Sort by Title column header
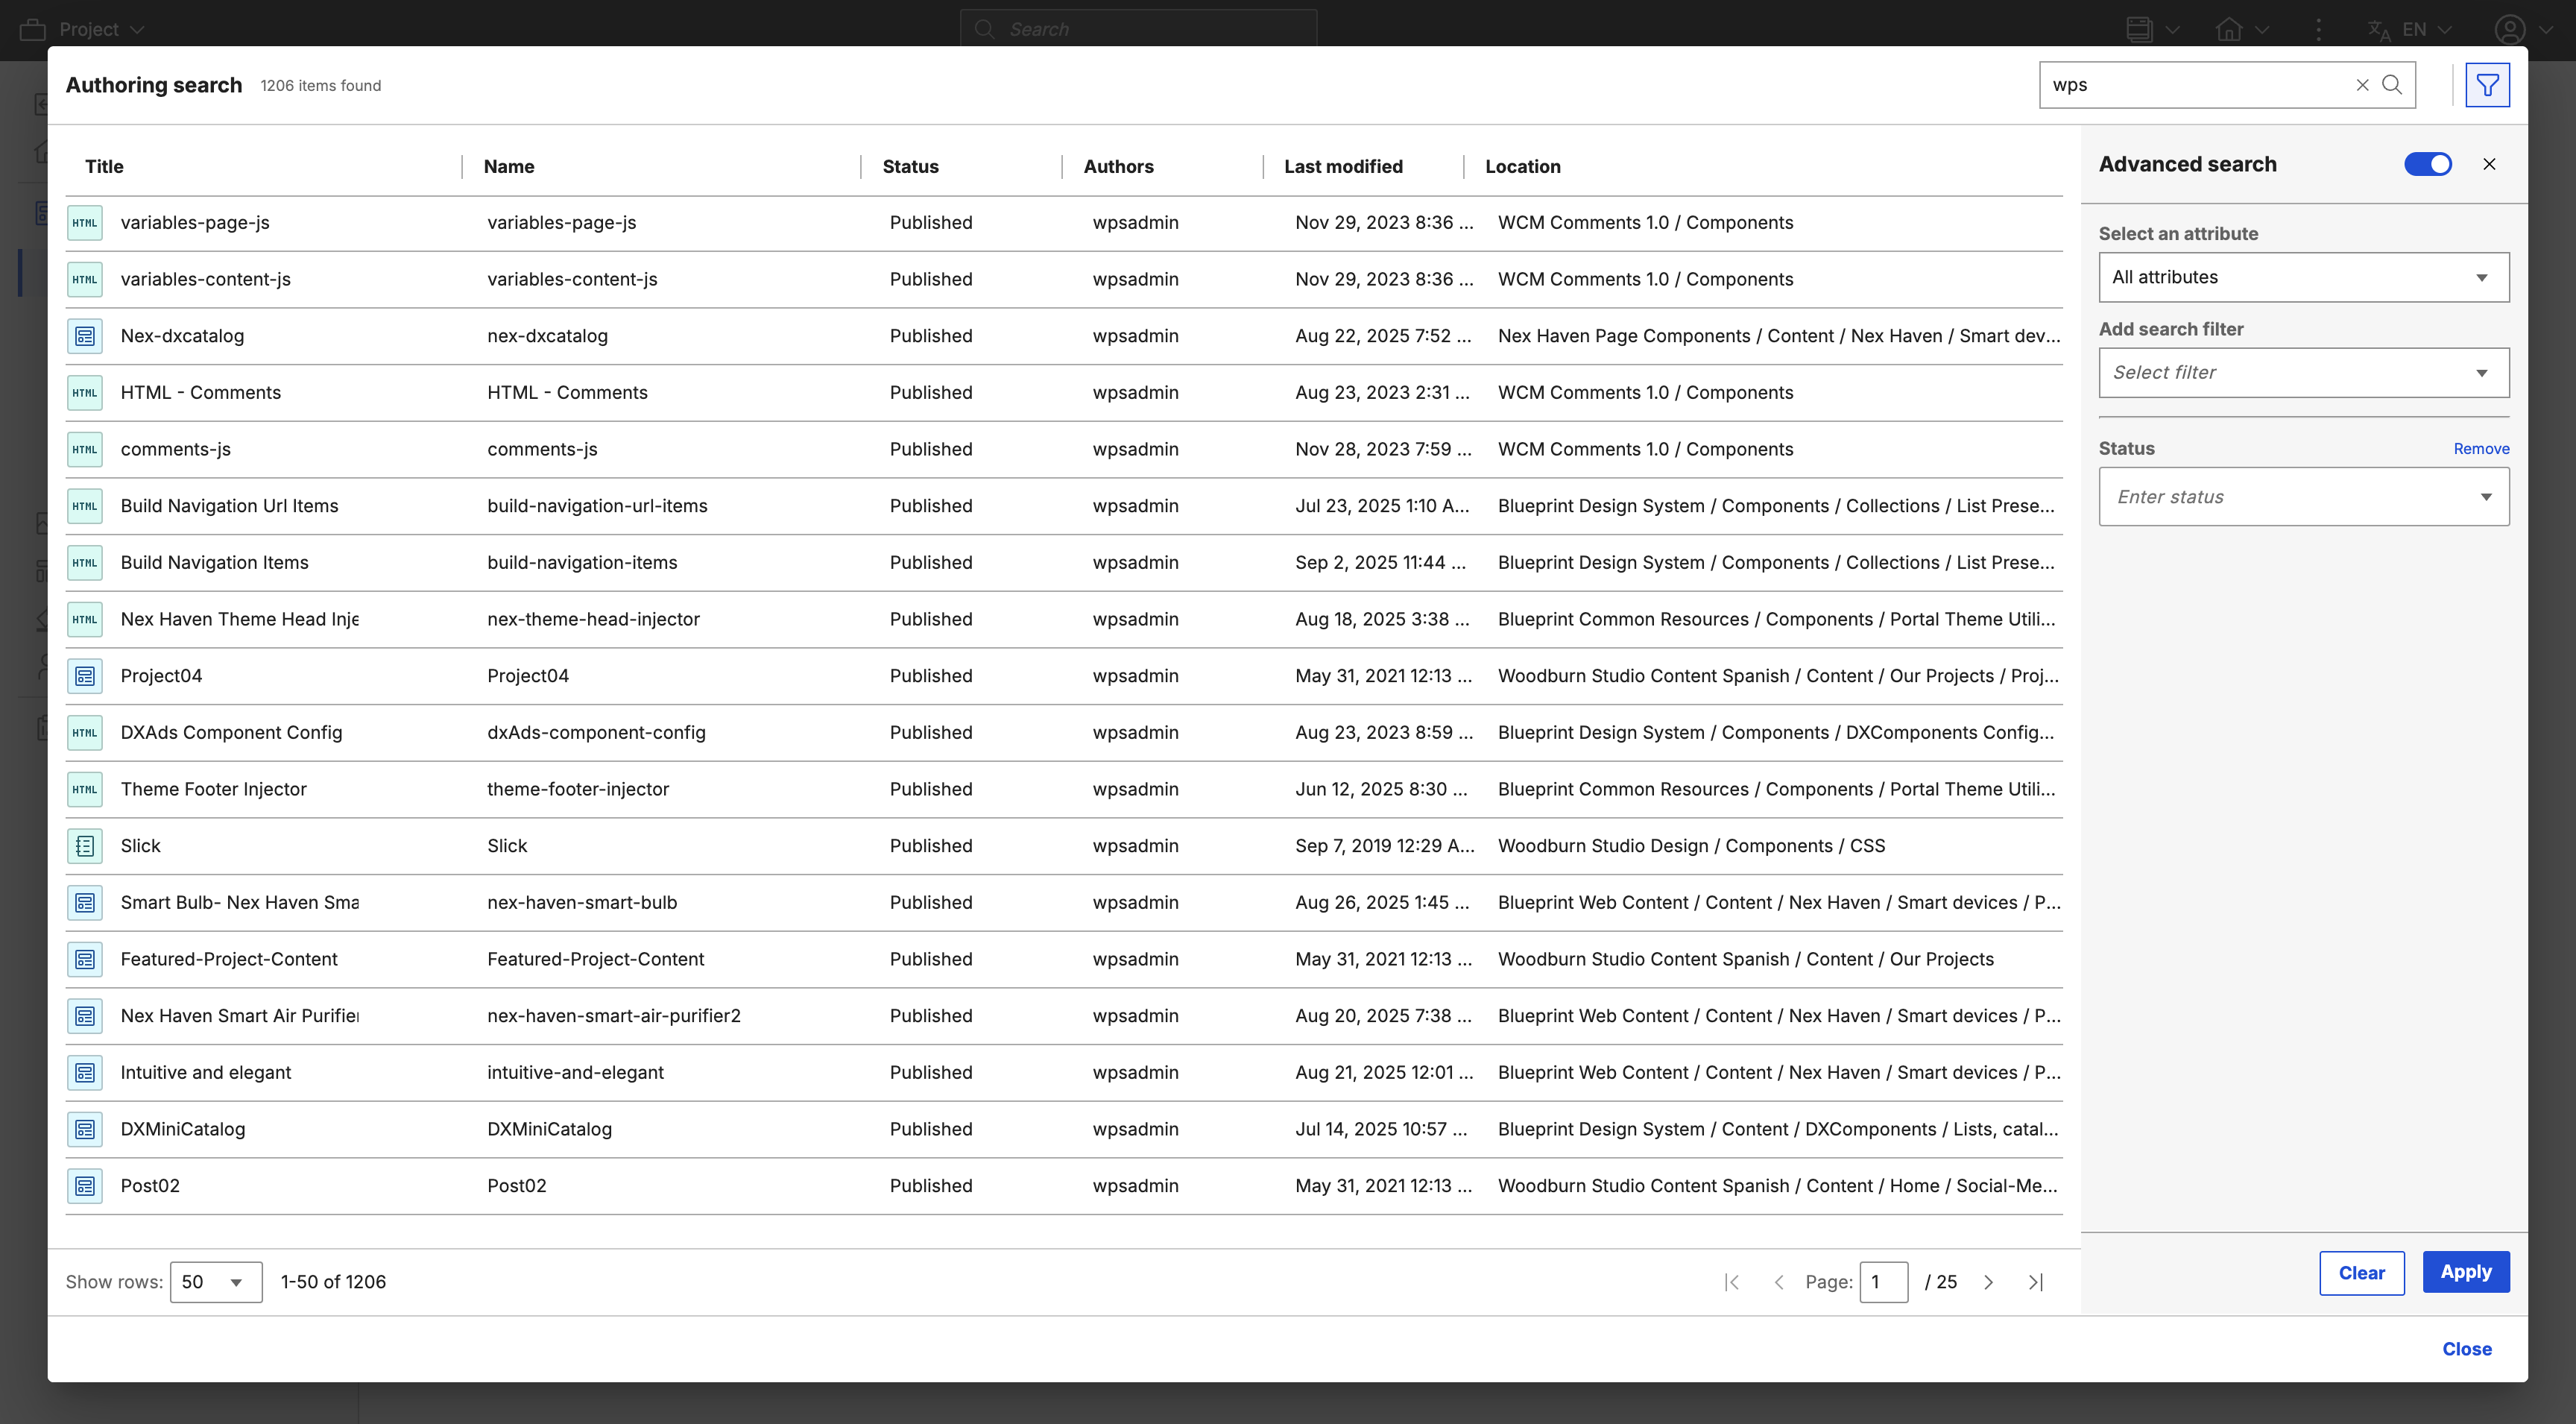 click(104, 167)
